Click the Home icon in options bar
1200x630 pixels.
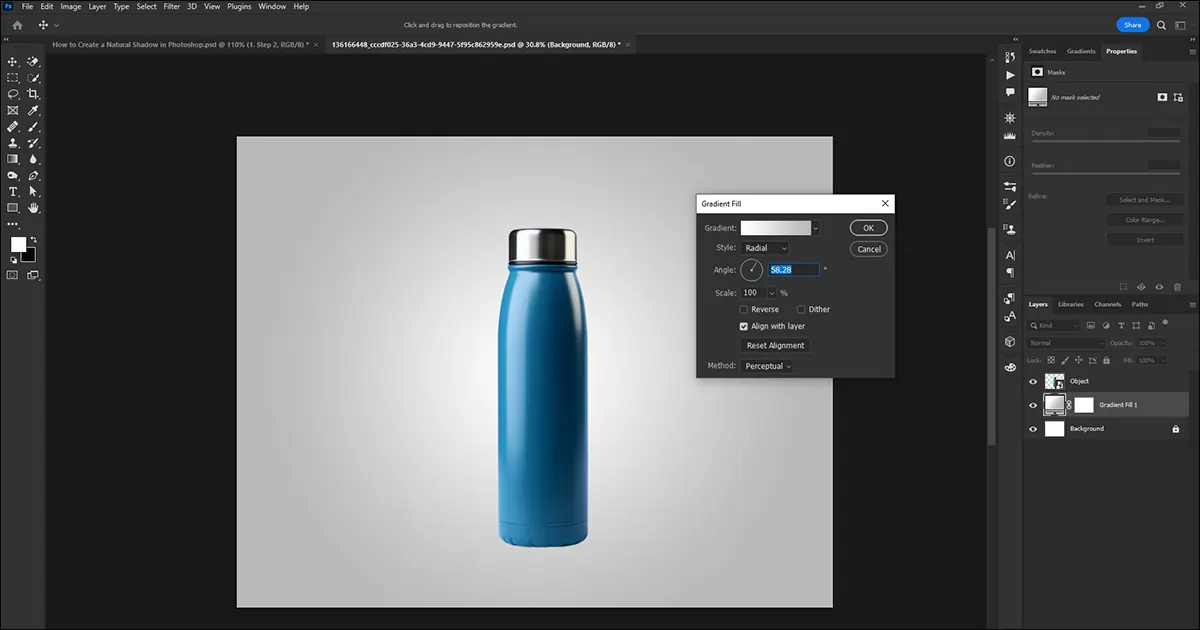[x=17, y=25]
